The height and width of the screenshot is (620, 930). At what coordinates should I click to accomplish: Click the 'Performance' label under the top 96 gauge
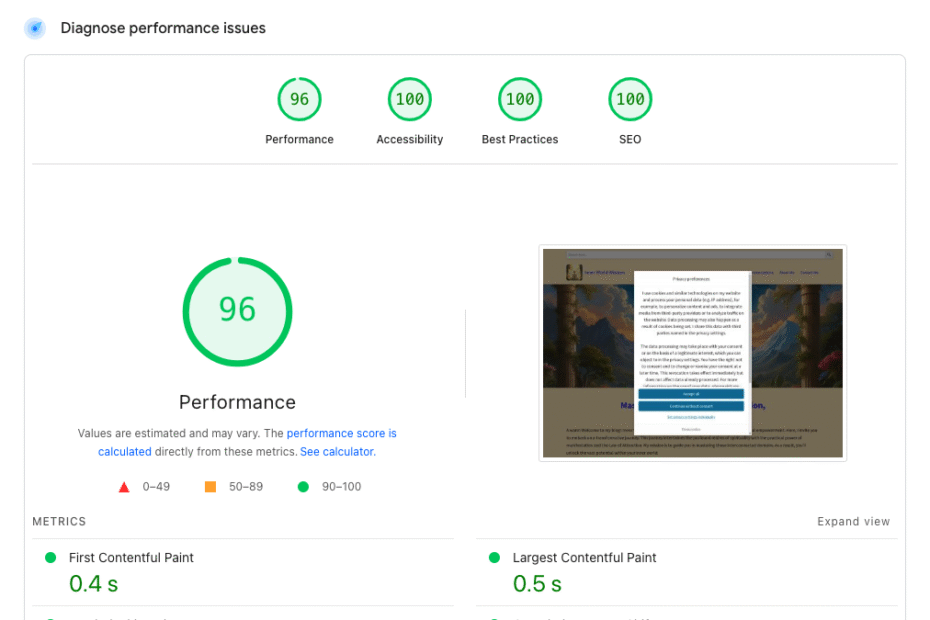point(300,139)
